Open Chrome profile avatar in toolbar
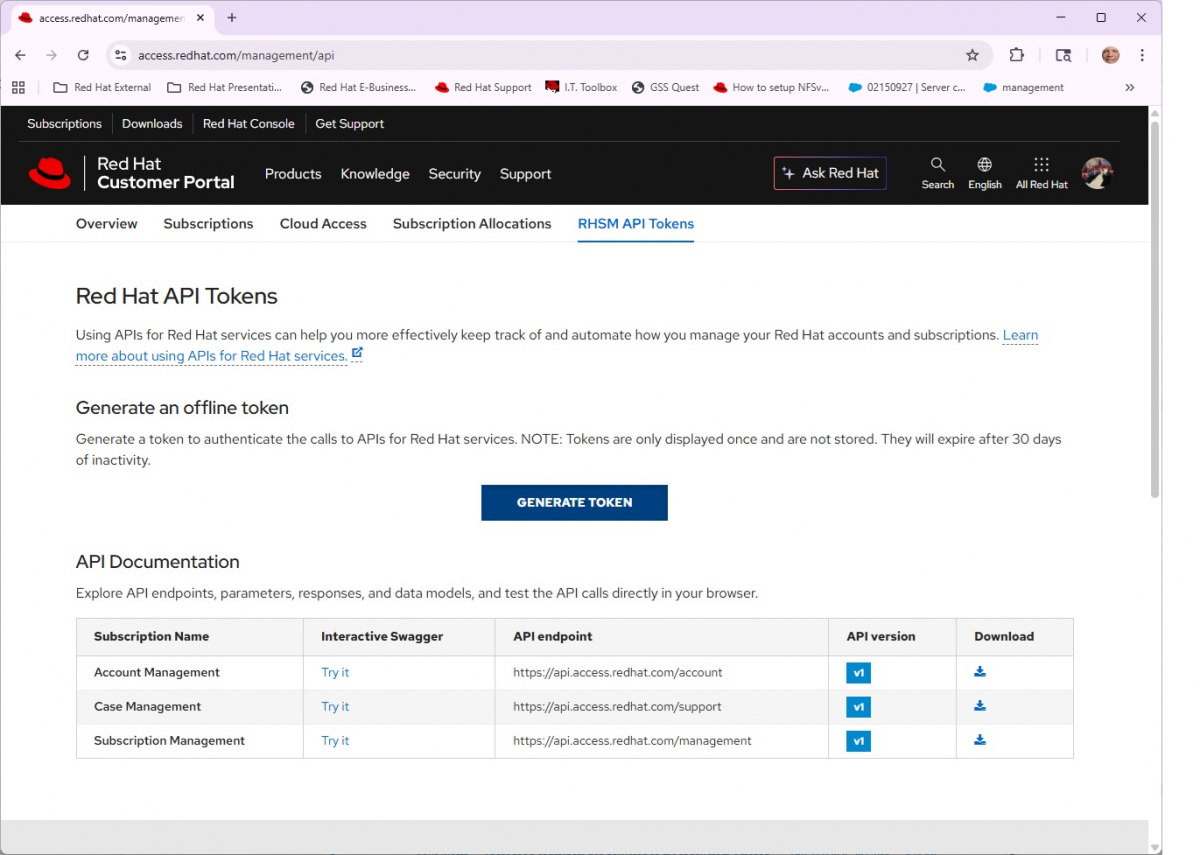Image resolution: width=1200 pixels, height=855 pixels. click(1110, 55)
